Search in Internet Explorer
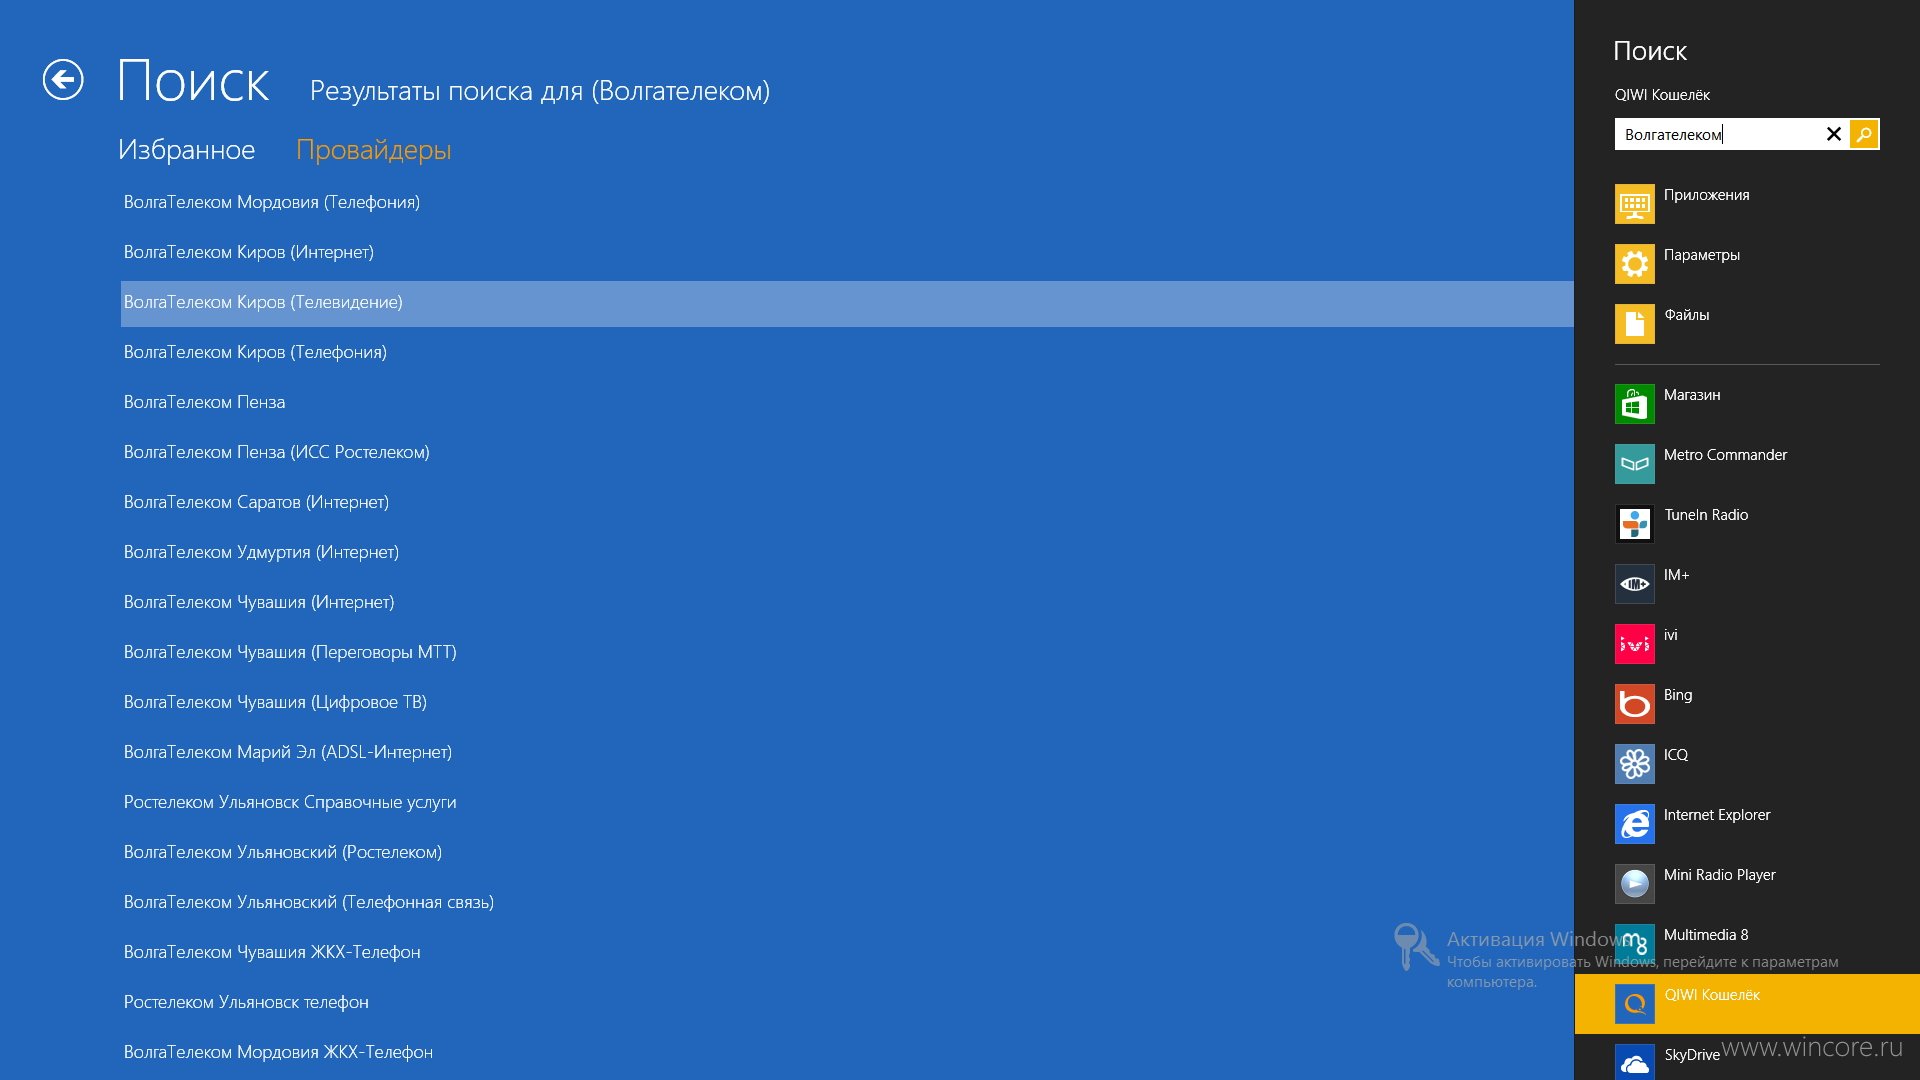 [1747, 824]
